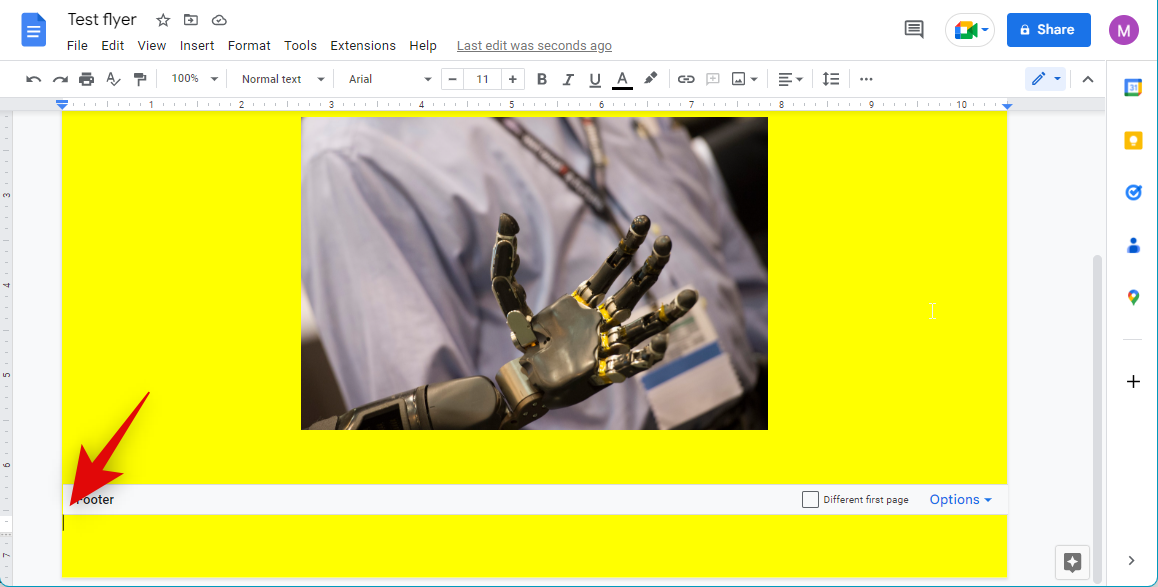The image size is (1158, 587).
Task: Open the text color picker
Action: tap(622, 79)
